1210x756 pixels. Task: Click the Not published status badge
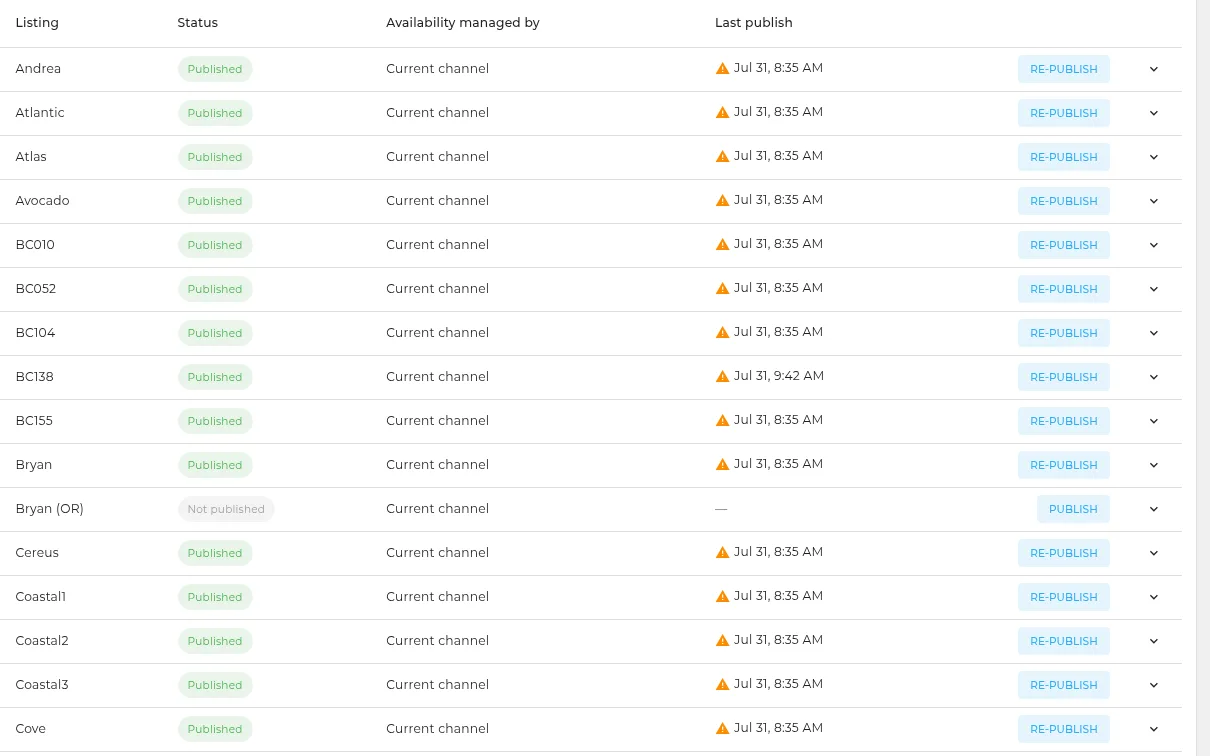(x=226, y=509)
